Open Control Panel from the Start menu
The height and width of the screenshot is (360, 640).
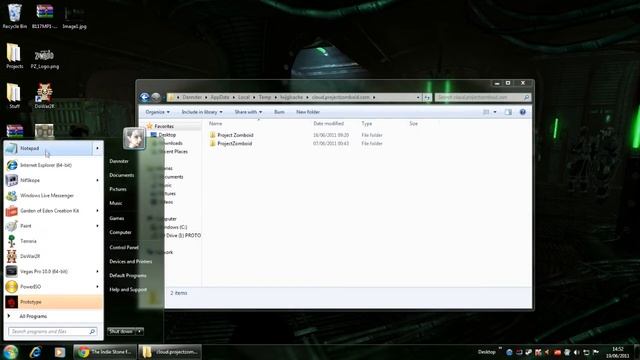[124, 247]
